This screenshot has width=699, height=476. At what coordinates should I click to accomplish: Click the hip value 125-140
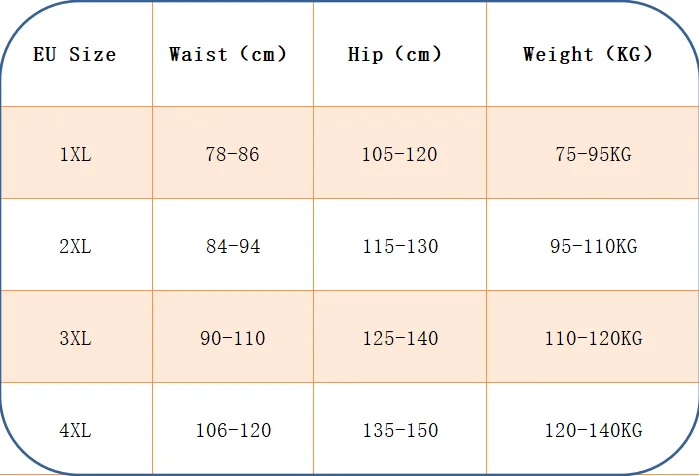coord(400,339)
